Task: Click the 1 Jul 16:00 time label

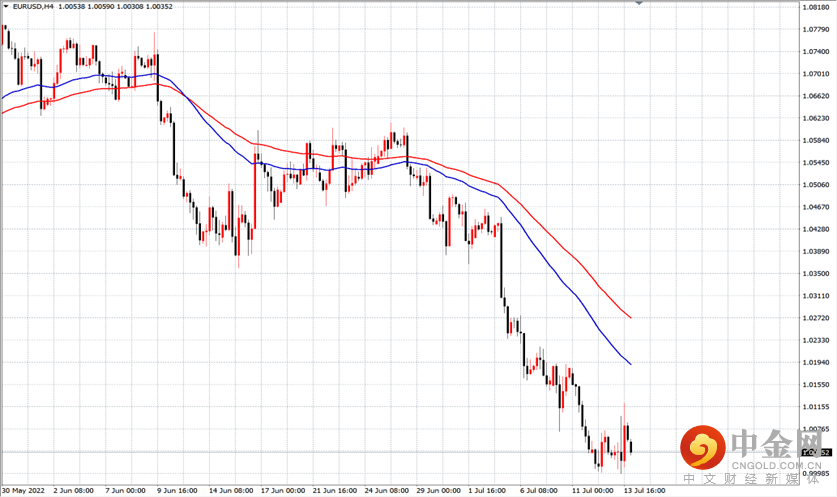Action: [487, 490]
